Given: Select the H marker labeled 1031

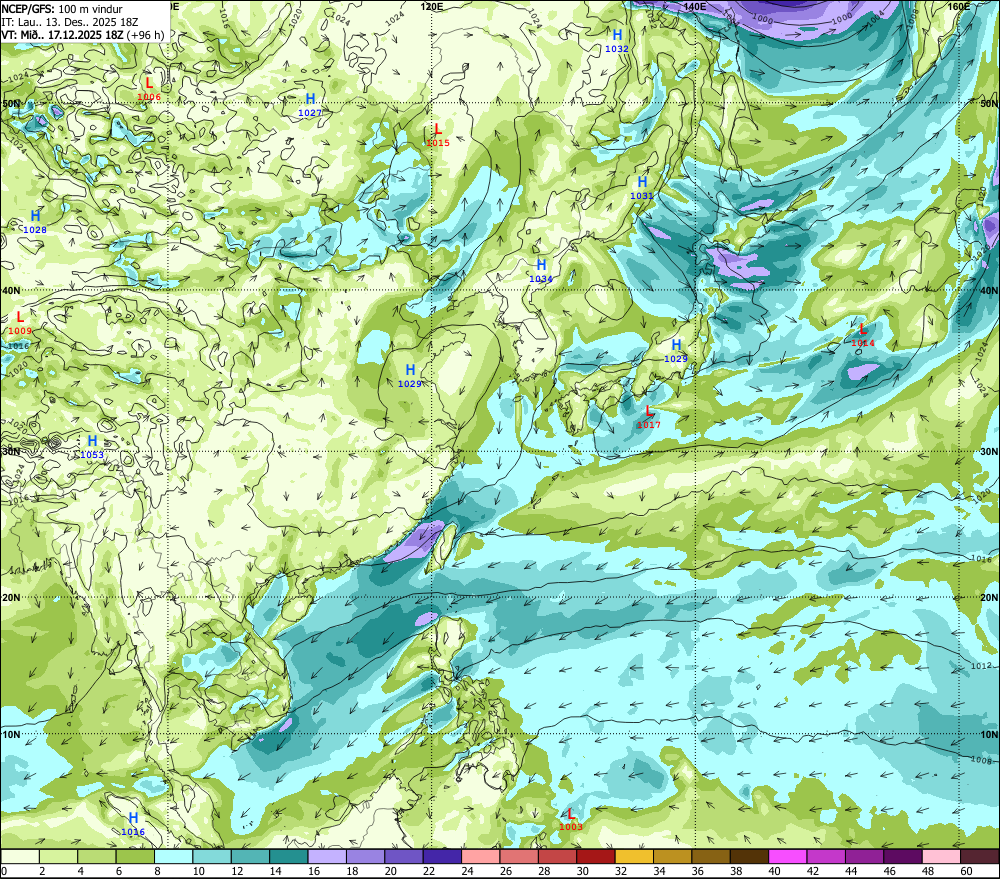Looking at the screenshot, I should click(x=642, y=182).
